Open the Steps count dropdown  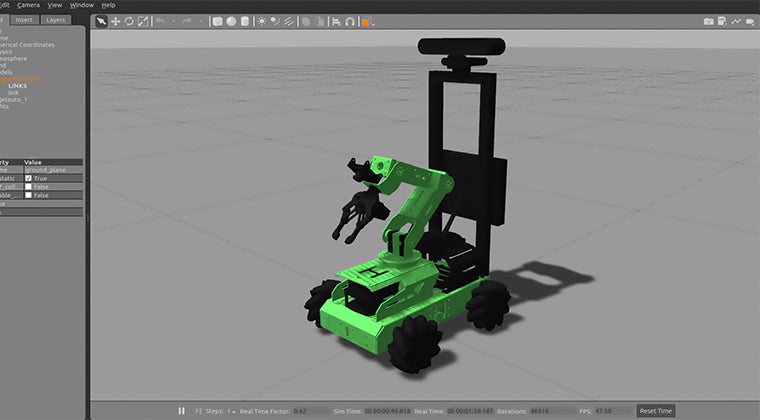point(233,411)
